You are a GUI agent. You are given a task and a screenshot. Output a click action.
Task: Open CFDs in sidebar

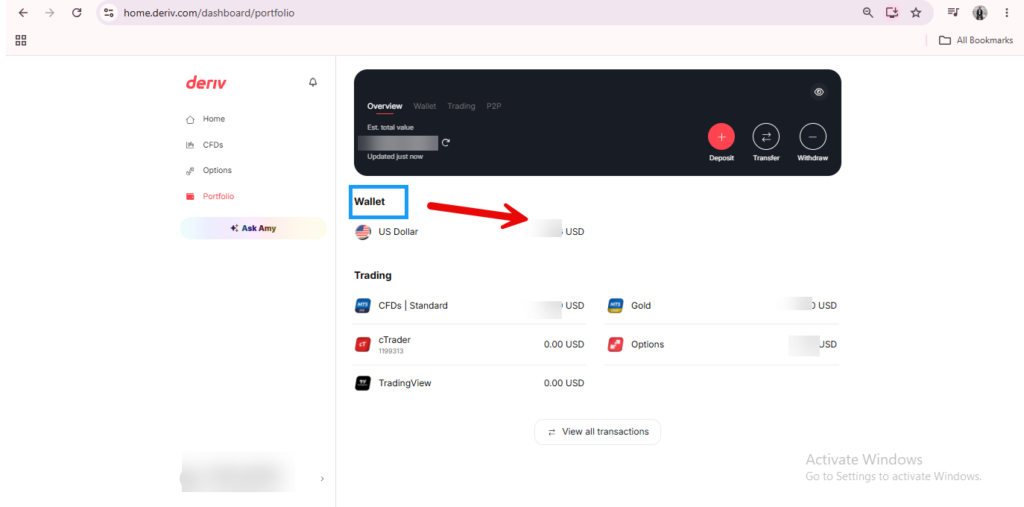(213, 145)
